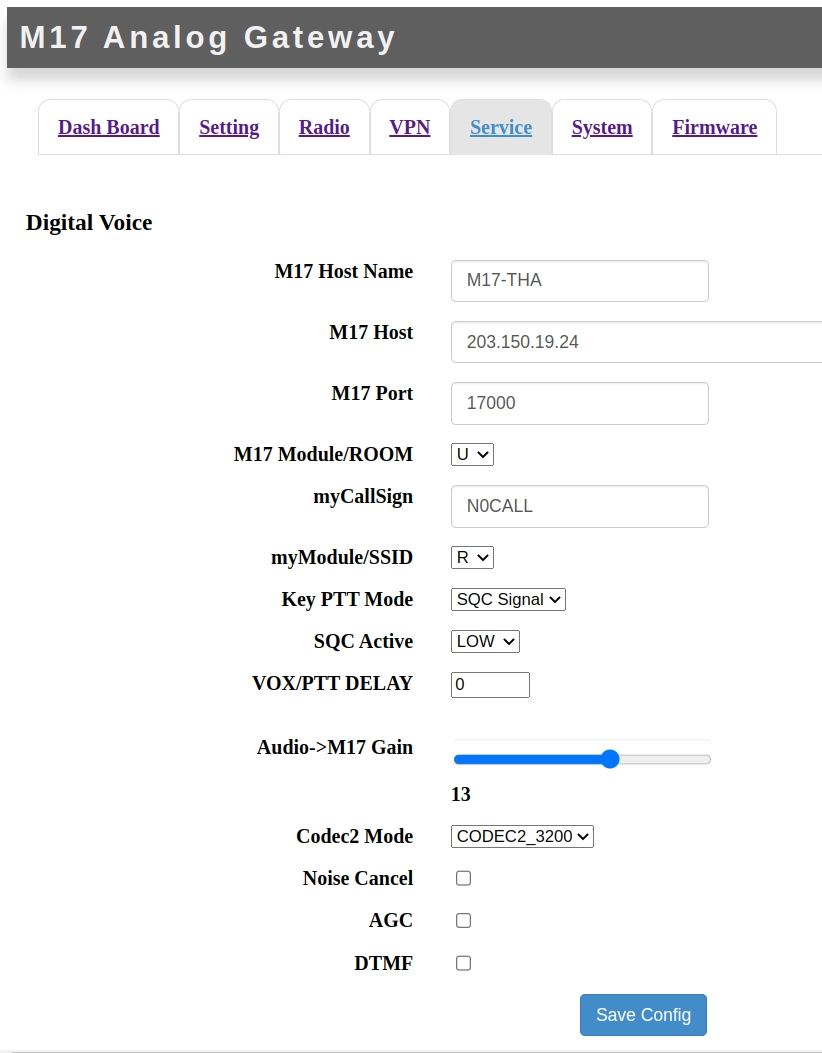This screenshot has width=822, height=1053.
Task: Select the Service tab
Action: click(x=501, y=128)
